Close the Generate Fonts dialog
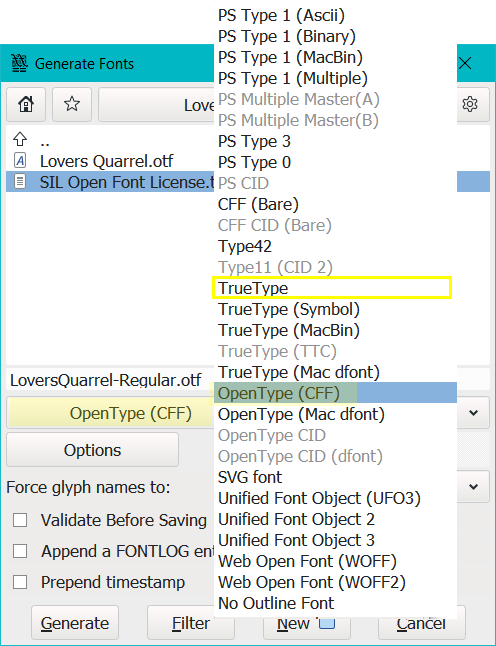This screenshot has height=646, width=496. [465, 63]
